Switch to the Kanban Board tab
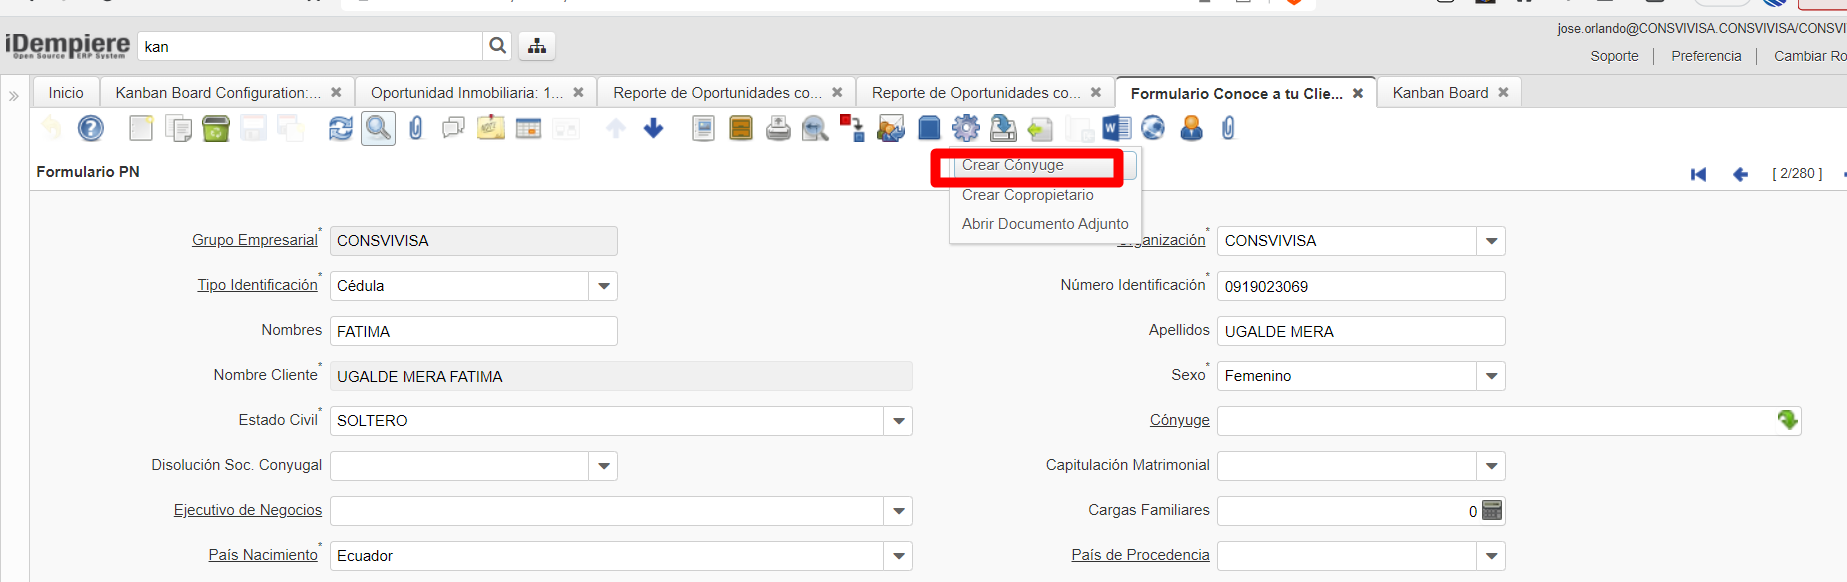This screenshot has height=582, width=1847. 1440,93
